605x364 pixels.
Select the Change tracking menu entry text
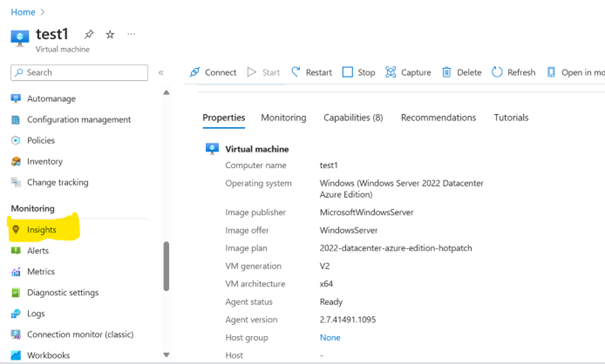click(x=58, y=182)
